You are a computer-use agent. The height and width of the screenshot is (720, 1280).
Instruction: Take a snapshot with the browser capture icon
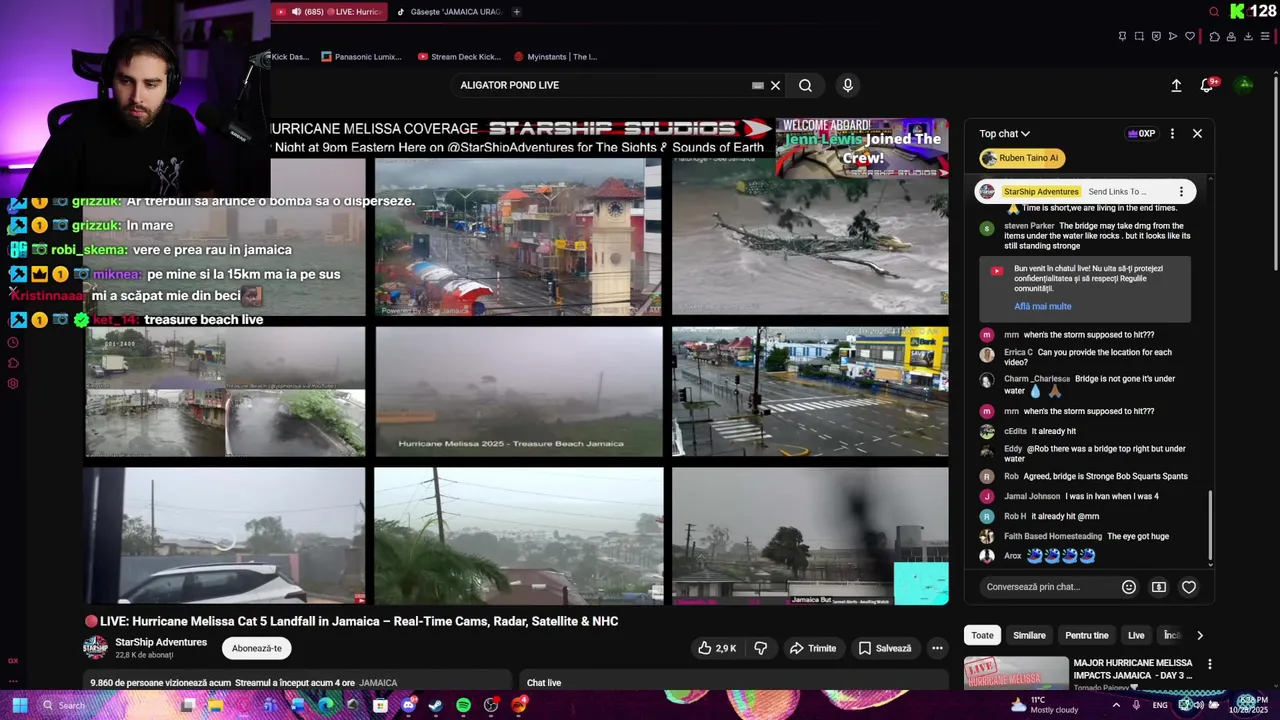tap(1139, 37)
